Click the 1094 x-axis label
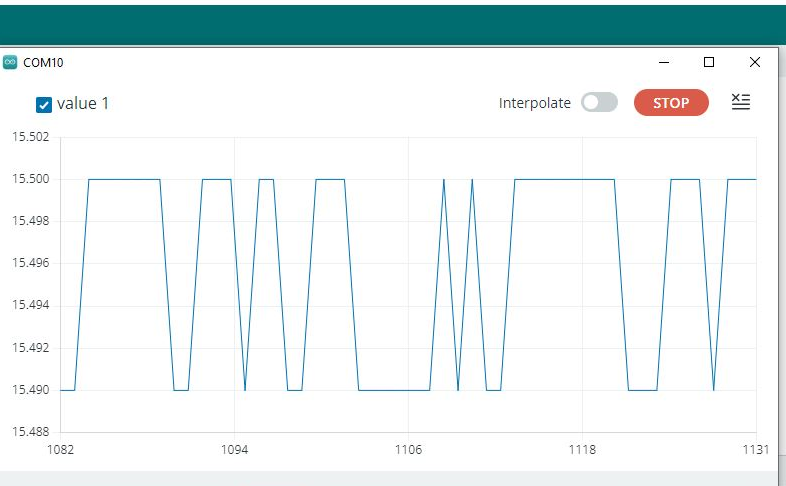 coord(235,449)
